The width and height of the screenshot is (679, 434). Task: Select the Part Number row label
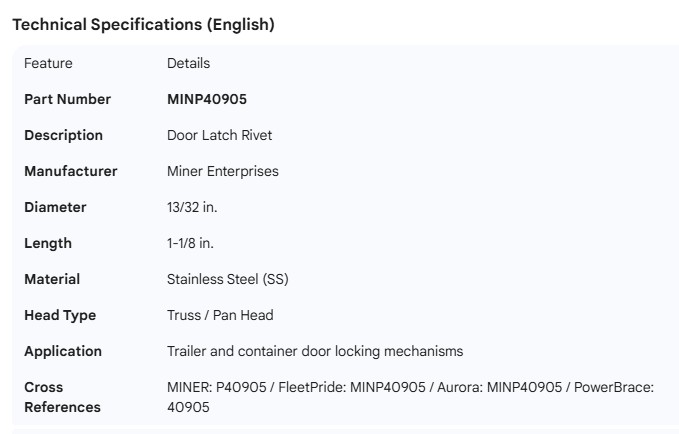(x=67, y=99)
